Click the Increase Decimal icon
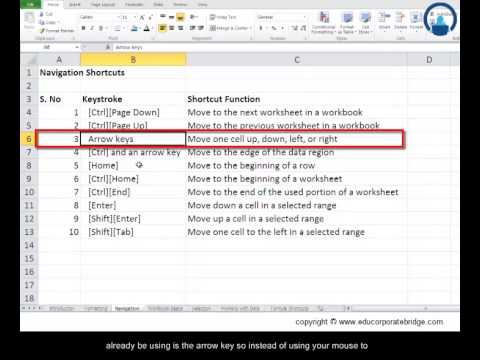The height and width of the screenshot is (360, 480). point(294,28)
